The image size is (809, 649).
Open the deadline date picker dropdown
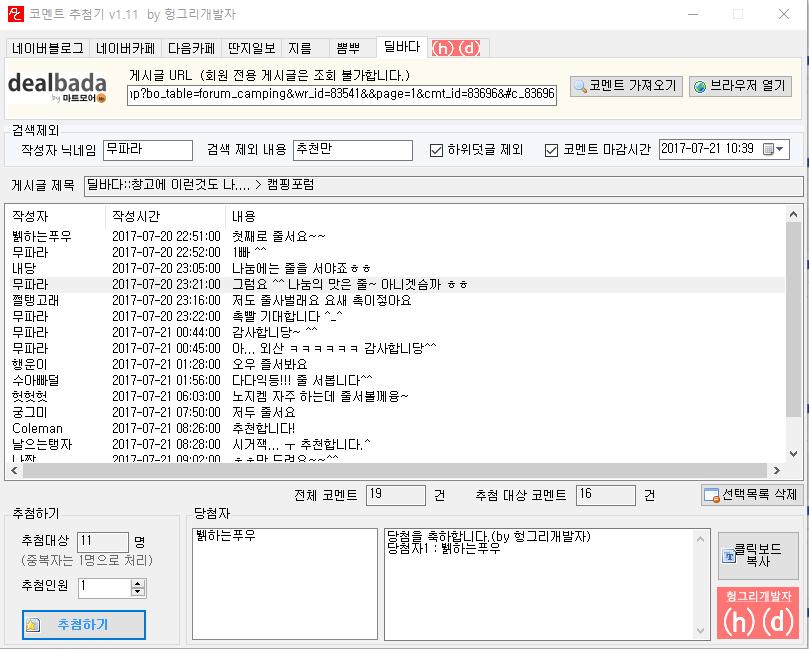(x=776, y=150)
